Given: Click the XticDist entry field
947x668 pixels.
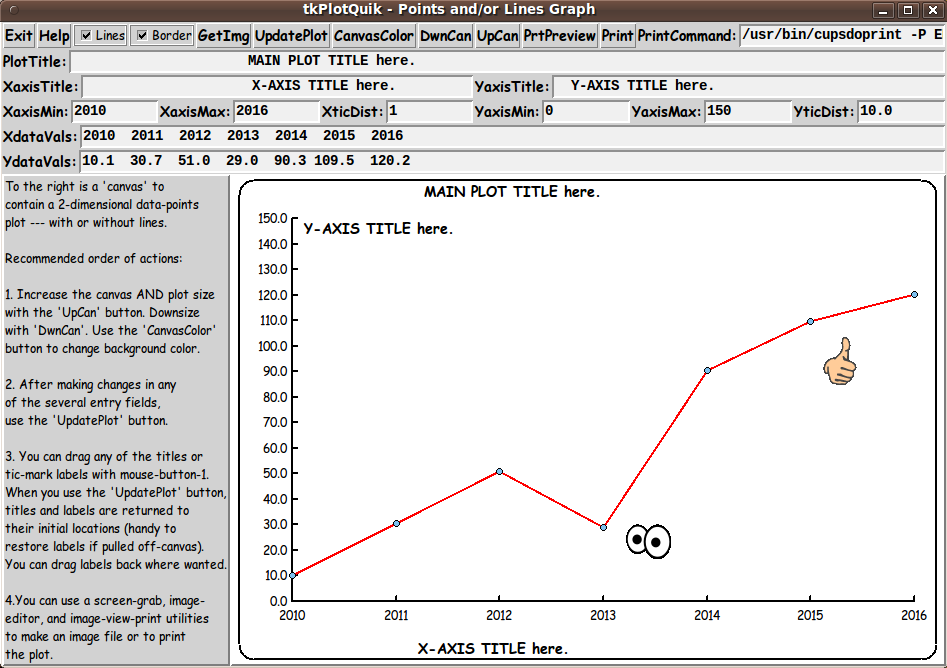Looking at the screenshot, I should [429, 112].
